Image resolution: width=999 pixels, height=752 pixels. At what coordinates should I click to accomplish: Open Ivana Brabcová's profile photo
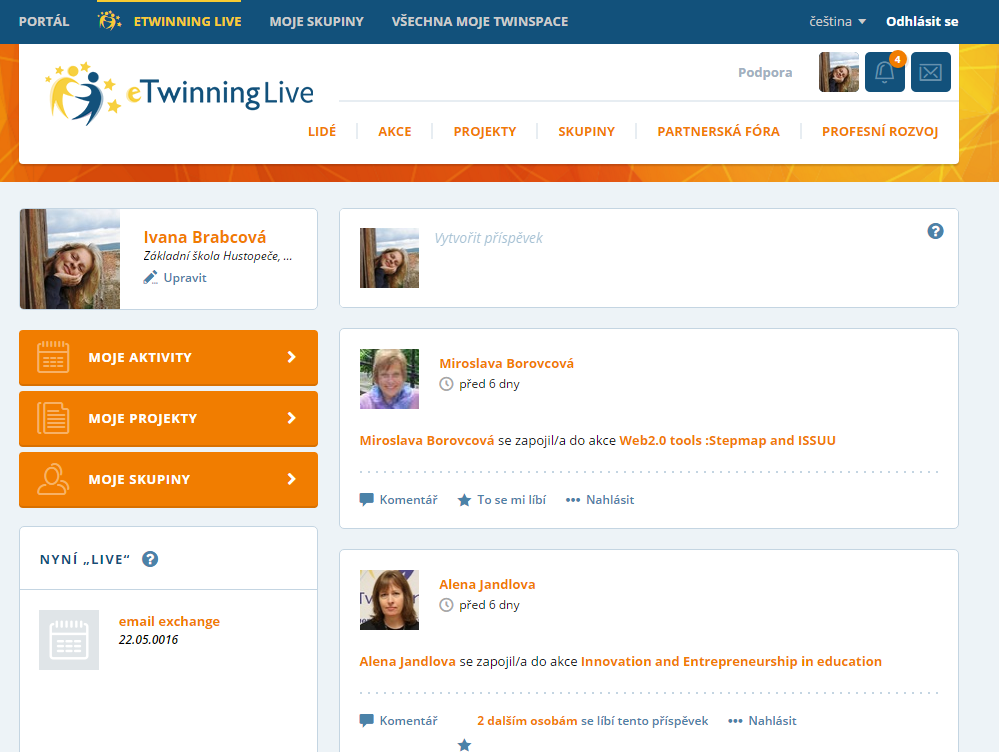(70, 259)
